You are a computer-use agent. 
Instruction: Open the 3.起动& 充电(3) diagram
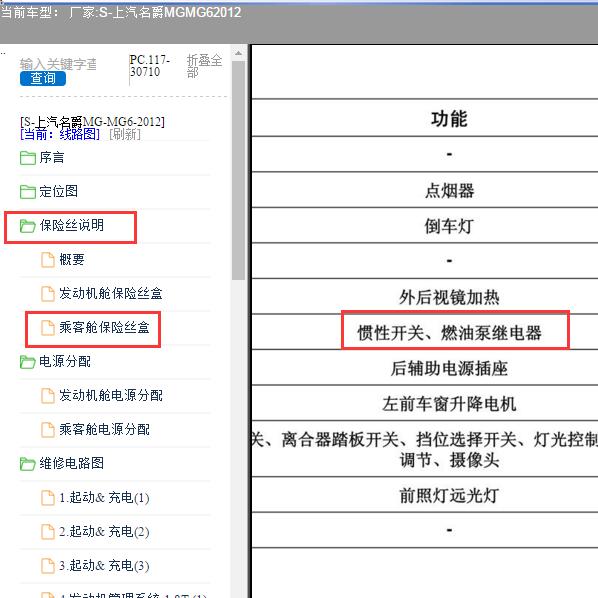point(104,565)
